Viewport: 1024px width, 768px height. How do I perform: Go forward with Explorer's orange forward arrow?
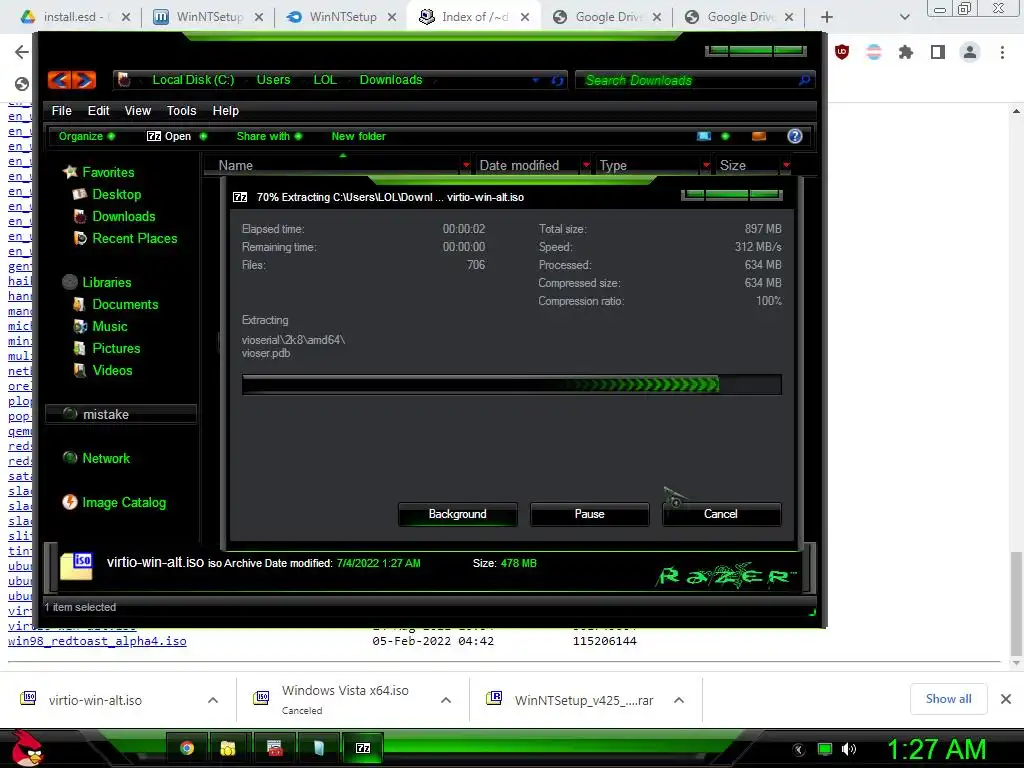point(84,80)
